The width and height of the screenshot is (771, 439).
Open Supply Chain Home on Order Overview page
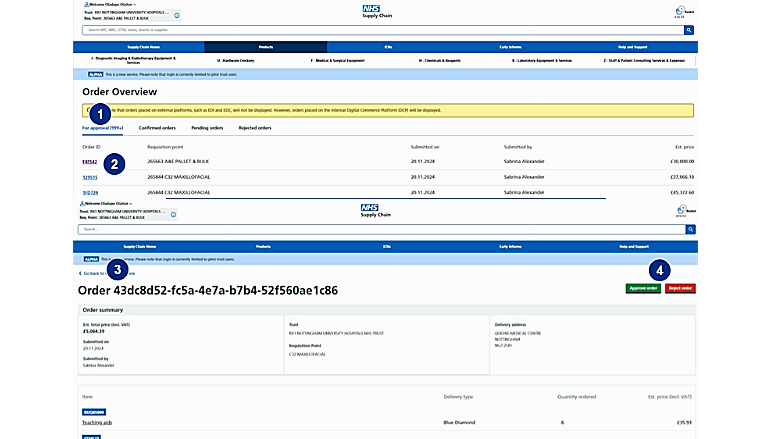144,47
